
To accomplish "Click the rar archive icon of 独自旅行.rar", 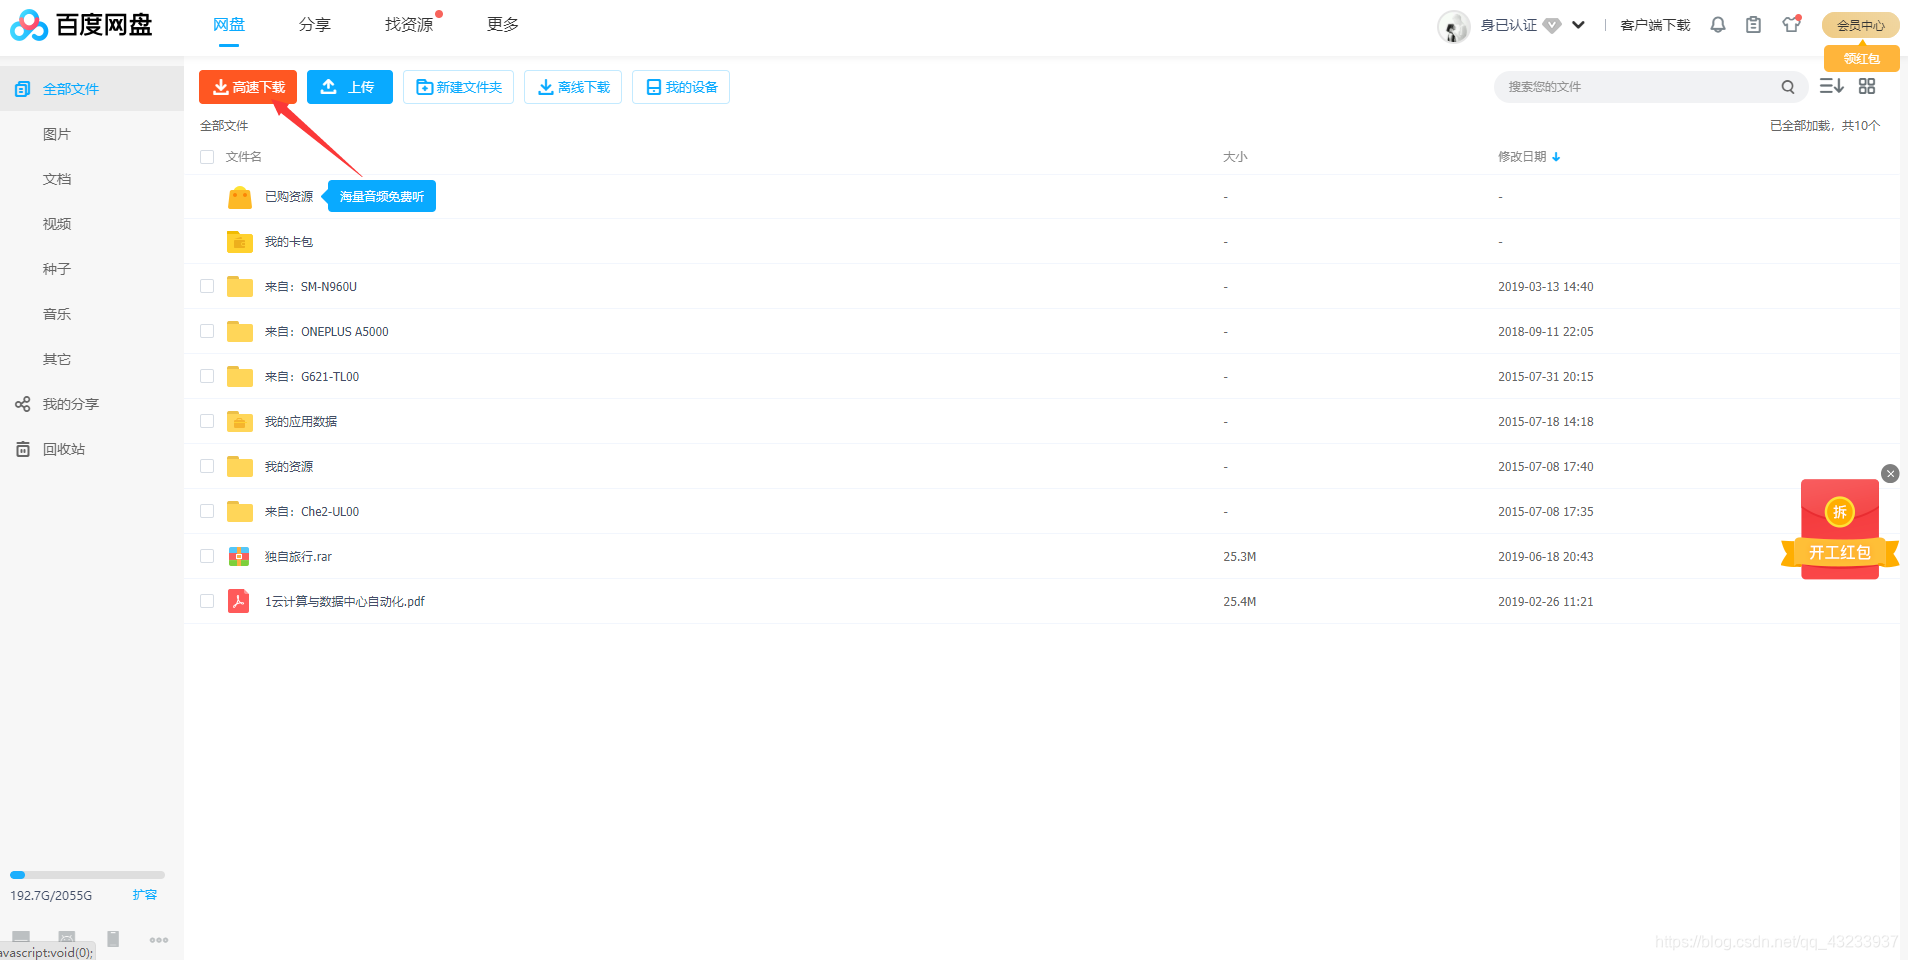I will pyautogui.click(x=239, y=556).
